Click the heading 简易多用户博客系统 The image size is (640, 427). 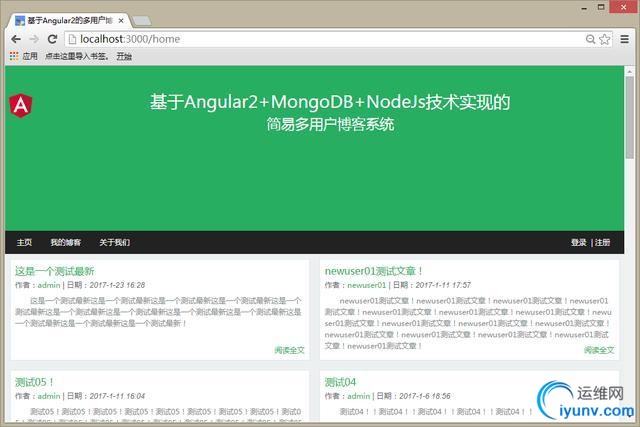pos(330,125)
